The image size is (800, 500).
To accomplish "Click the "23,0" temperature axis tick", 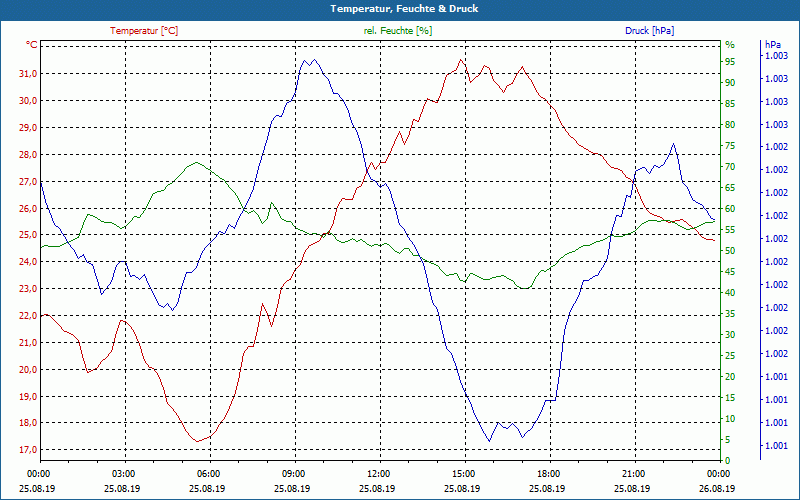I will click(x=28, y=289).
